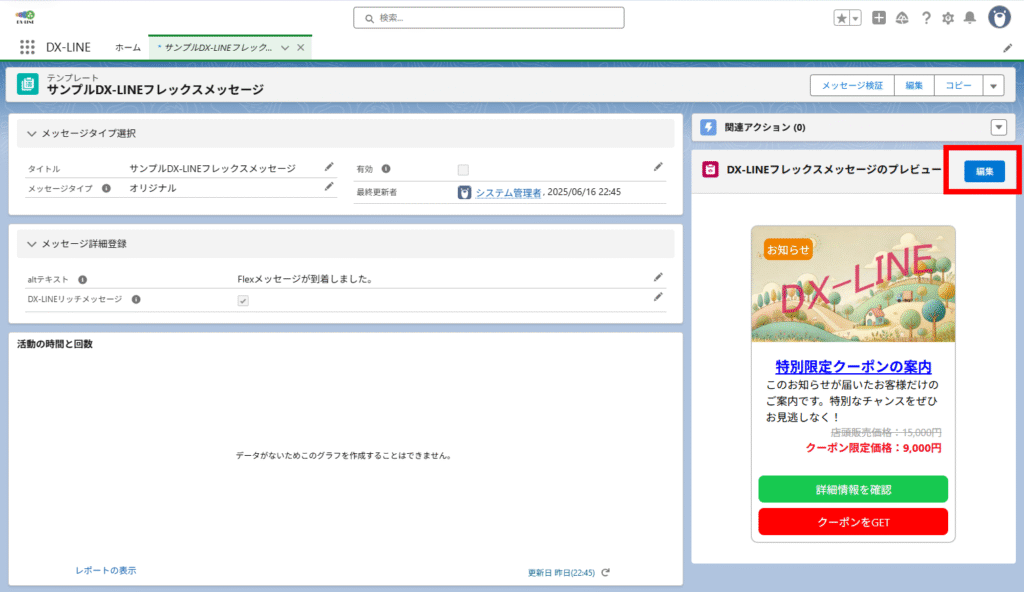1024x592 pixels.
Task: Collapse the メッセージ詳細登録 section
Action: click(32, 243)
